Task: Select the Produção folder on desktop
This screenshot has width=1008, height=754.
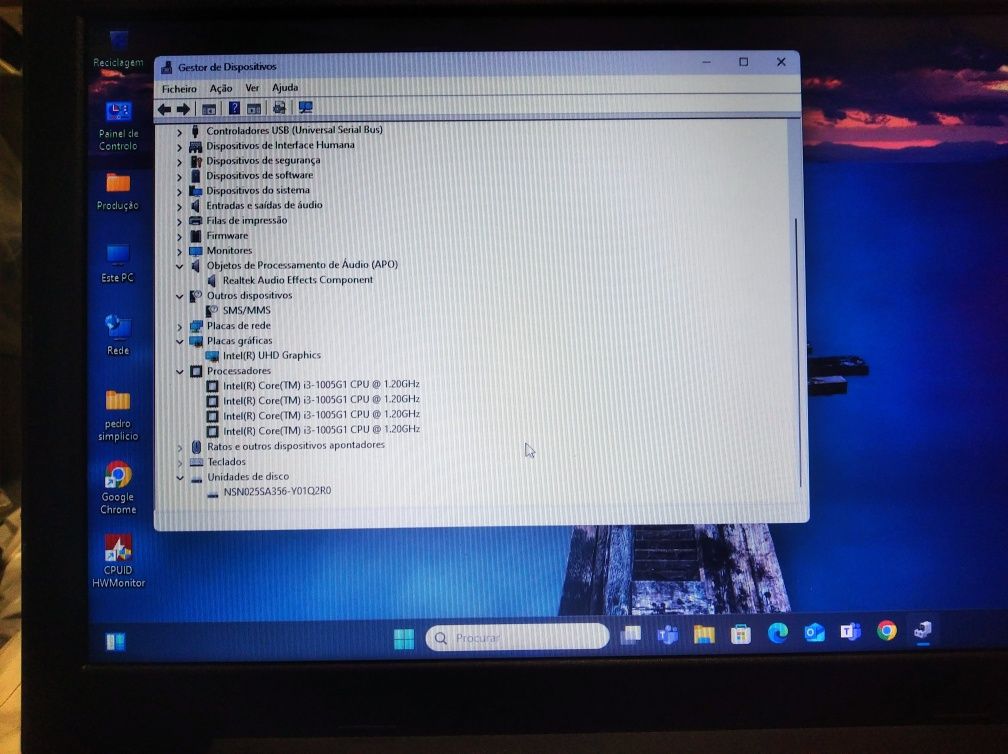Action: pyautogui.click(x=118, y=192)
